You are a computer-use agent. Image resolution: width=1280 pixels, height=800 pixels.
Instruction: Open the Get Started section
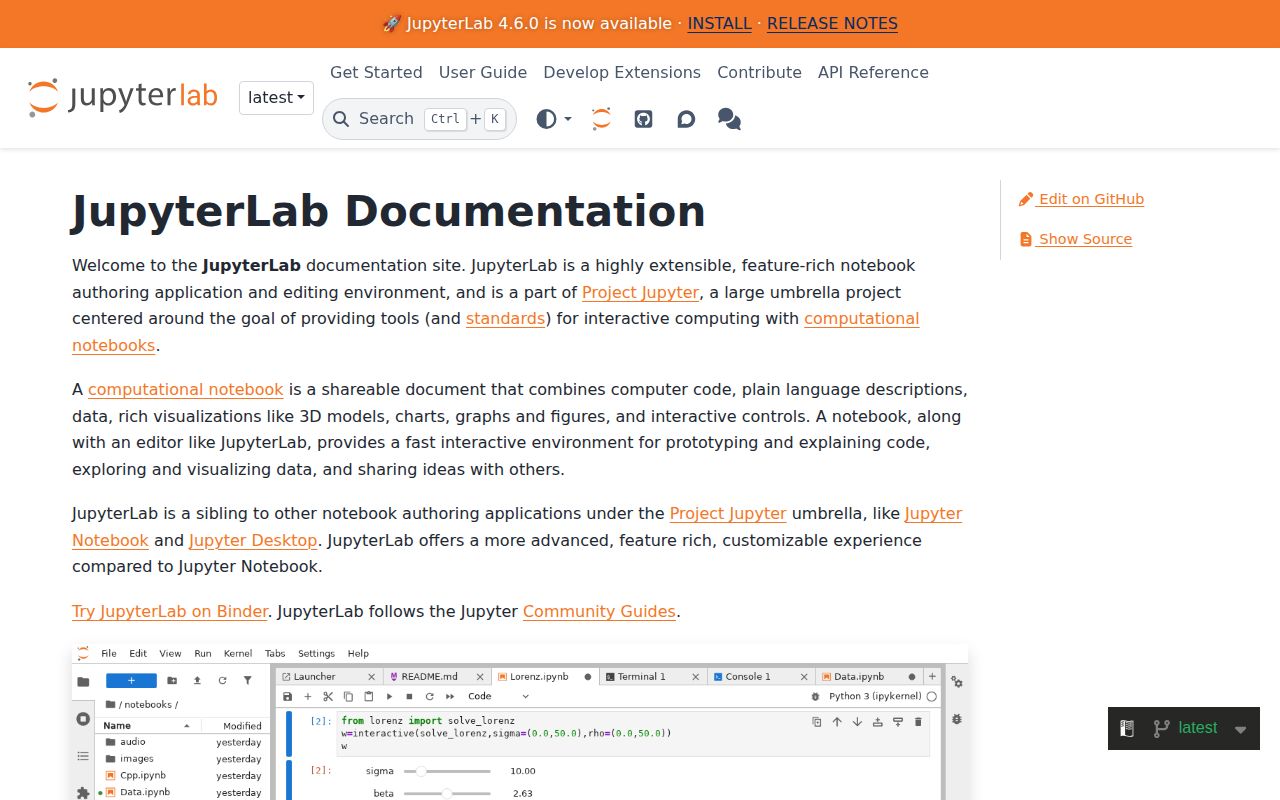click(376, 72)
